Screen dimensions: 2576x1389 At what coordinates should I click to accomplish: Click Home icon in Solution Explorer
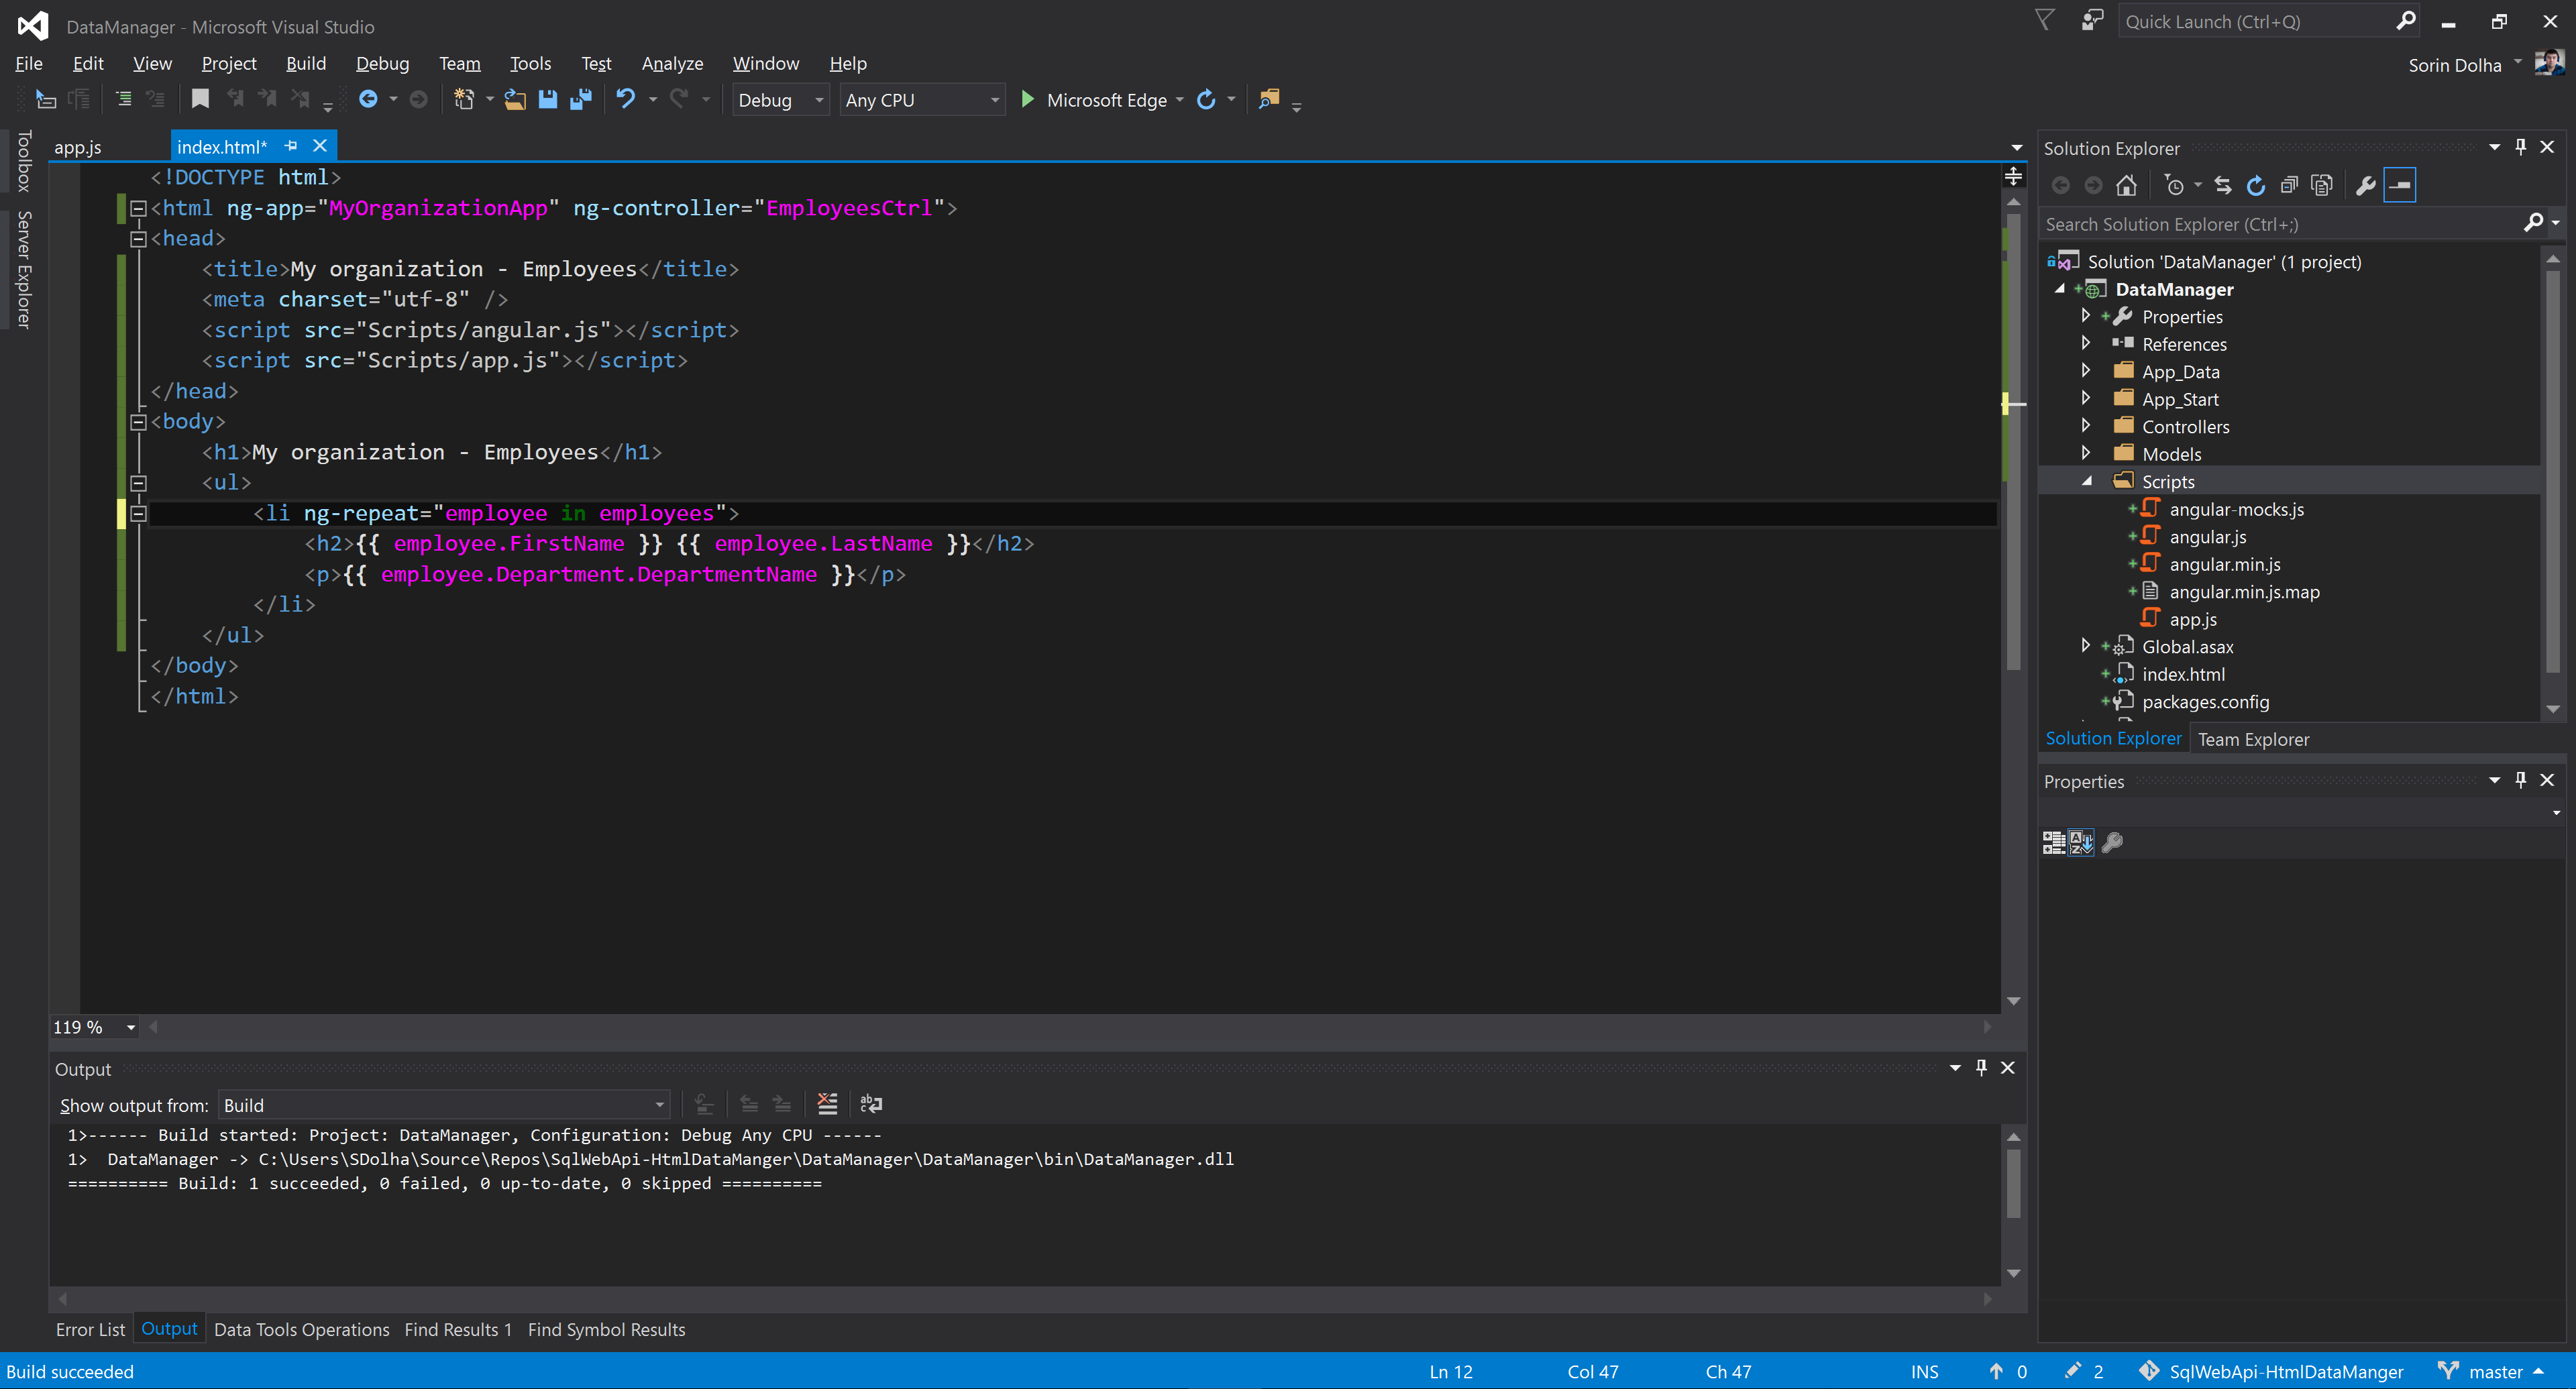[2126, 185]
